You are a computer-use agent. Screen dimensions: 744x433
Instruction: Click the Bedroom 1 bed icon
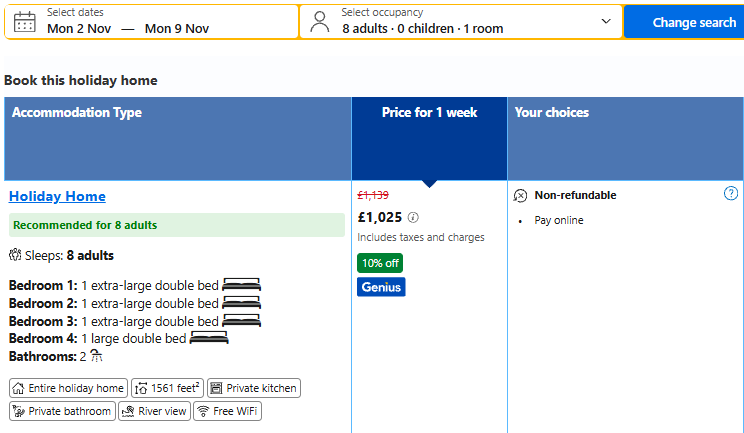242,285
